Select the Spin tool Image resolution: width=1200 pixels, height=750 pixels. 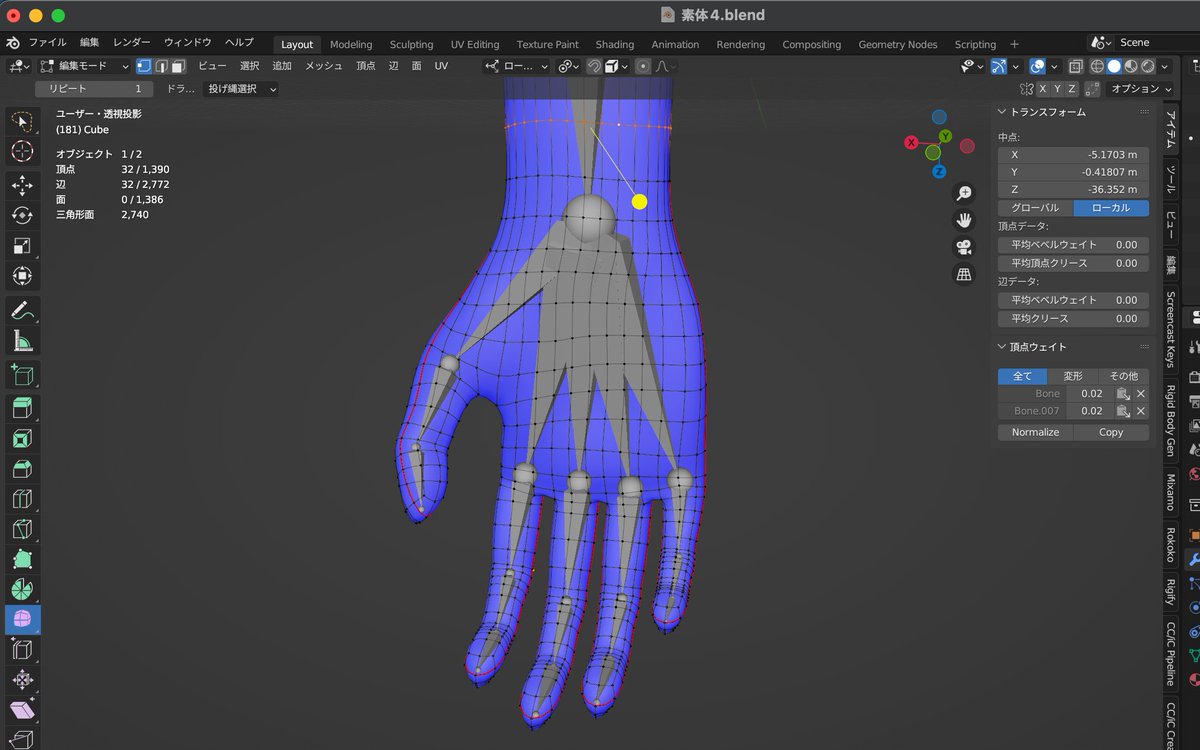click(22, 589)
